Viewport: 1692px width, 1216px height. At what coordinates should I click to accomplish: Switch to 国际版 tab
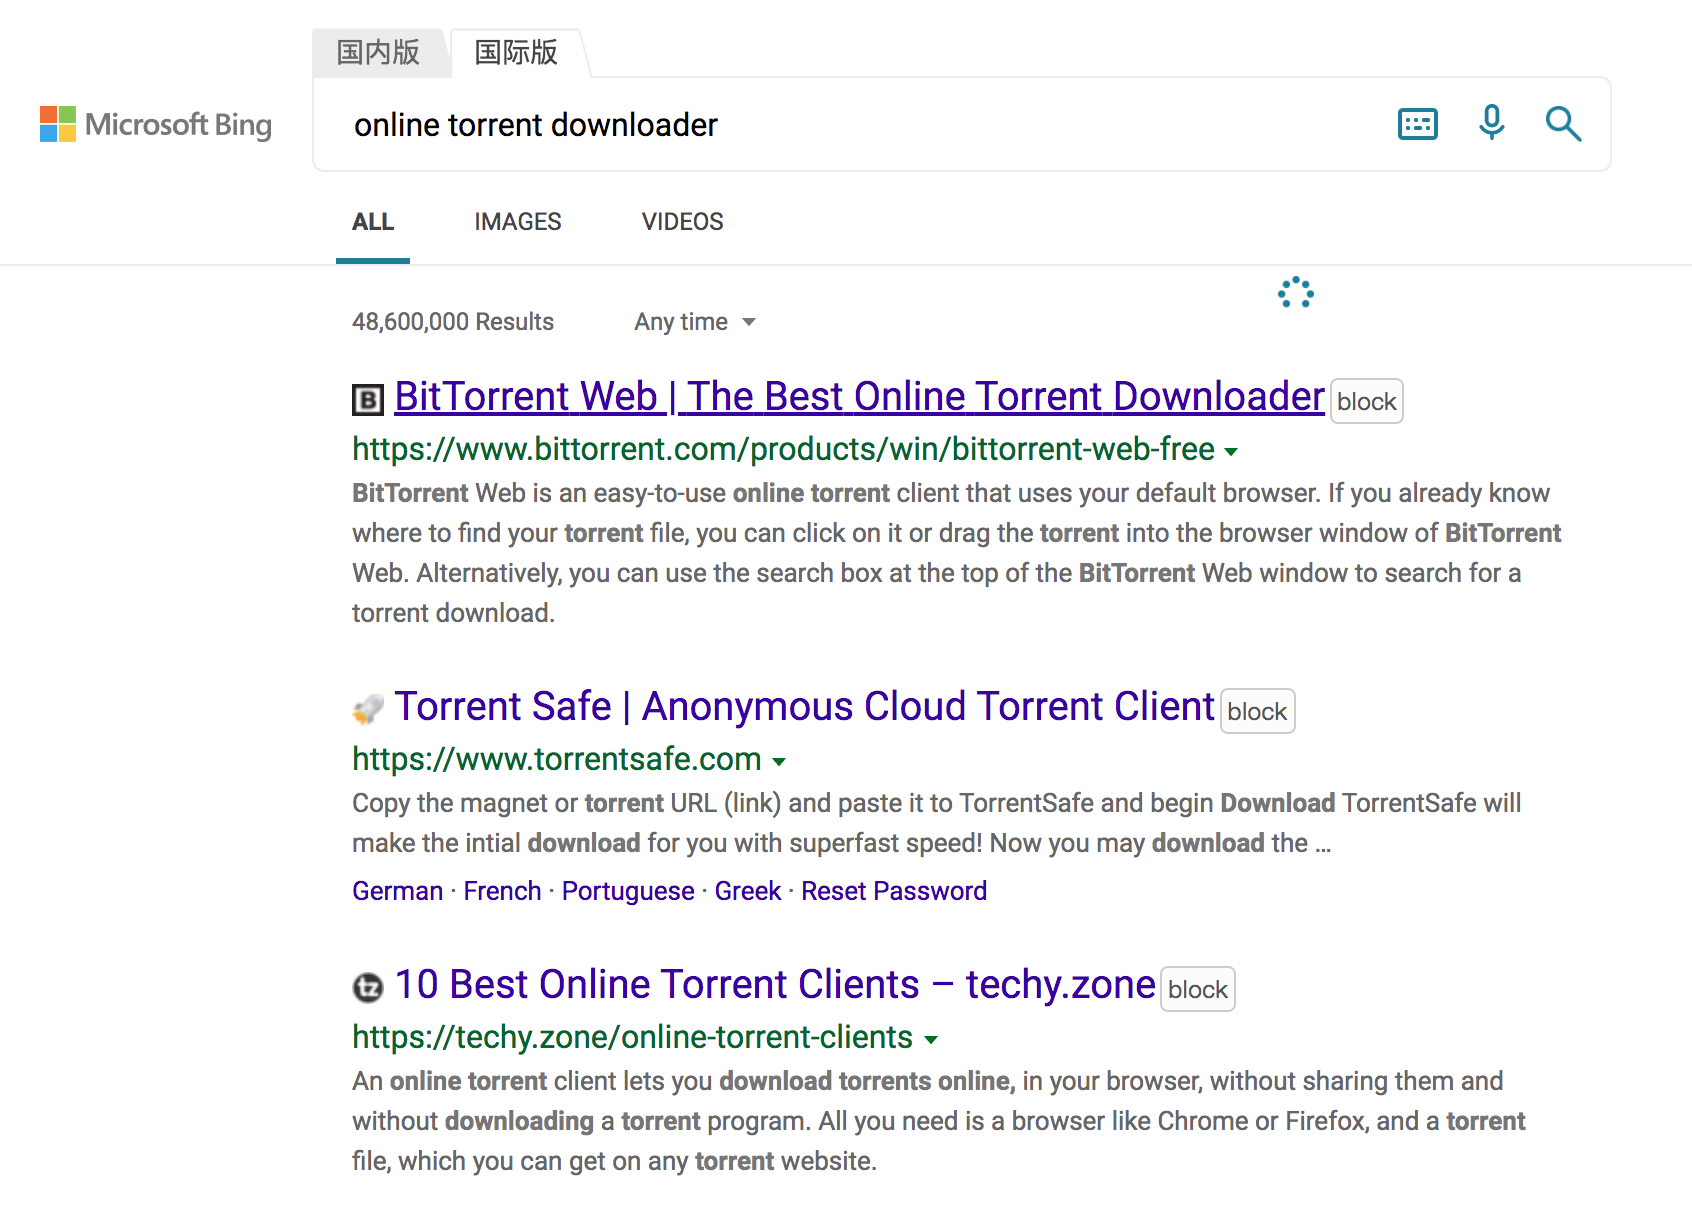(516, 52)
